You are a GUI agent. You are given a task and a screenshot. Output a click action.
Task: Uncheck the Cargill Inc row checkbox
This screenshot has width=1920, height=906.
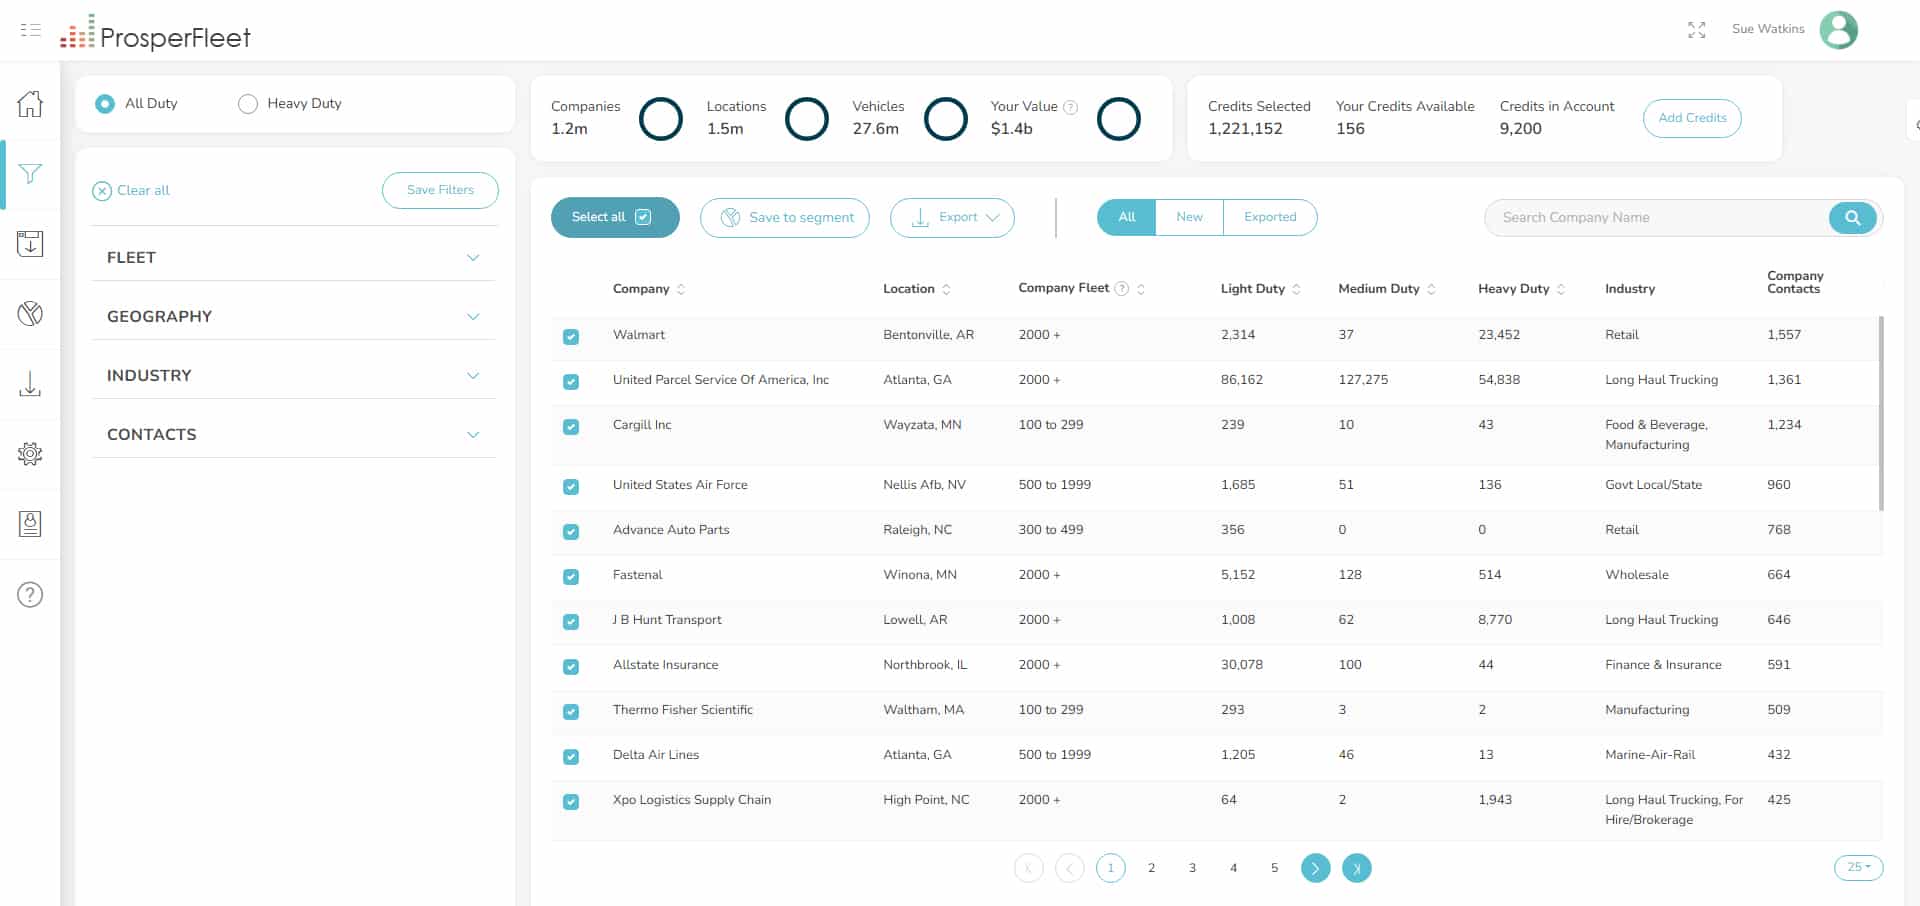coord(571,427)
